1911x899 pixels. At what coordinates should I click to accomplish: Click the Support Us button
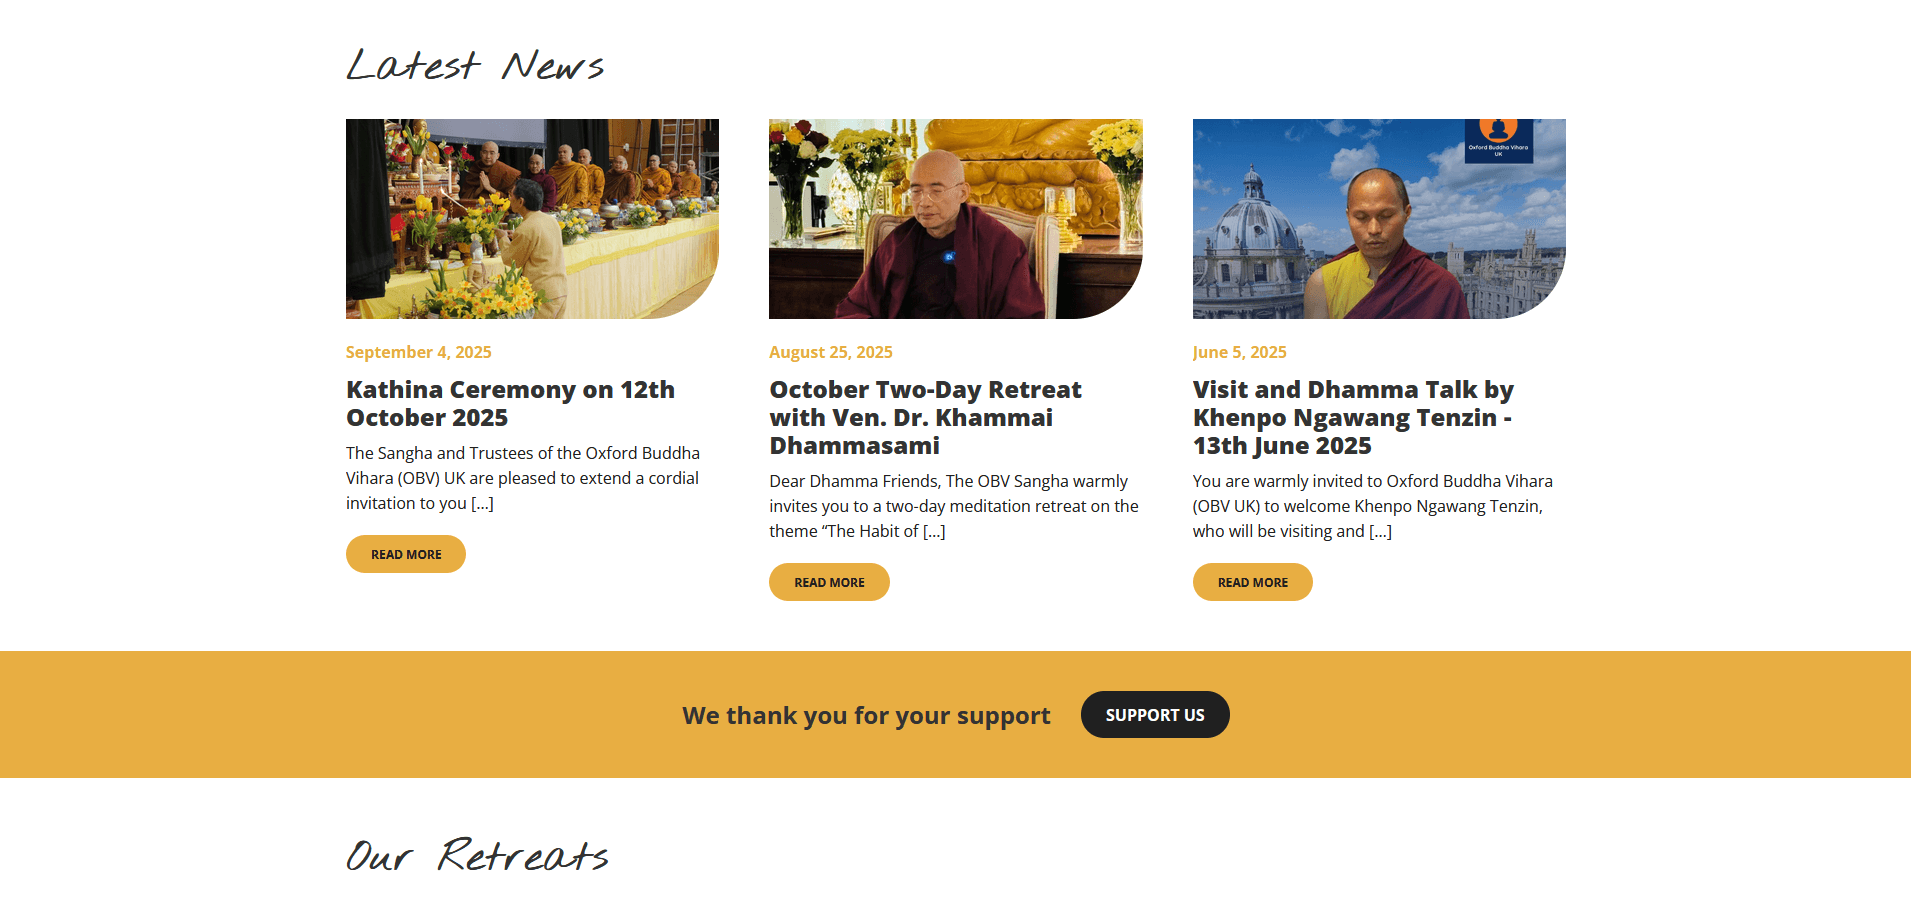pyautogui.click(x=1155, y=715)
